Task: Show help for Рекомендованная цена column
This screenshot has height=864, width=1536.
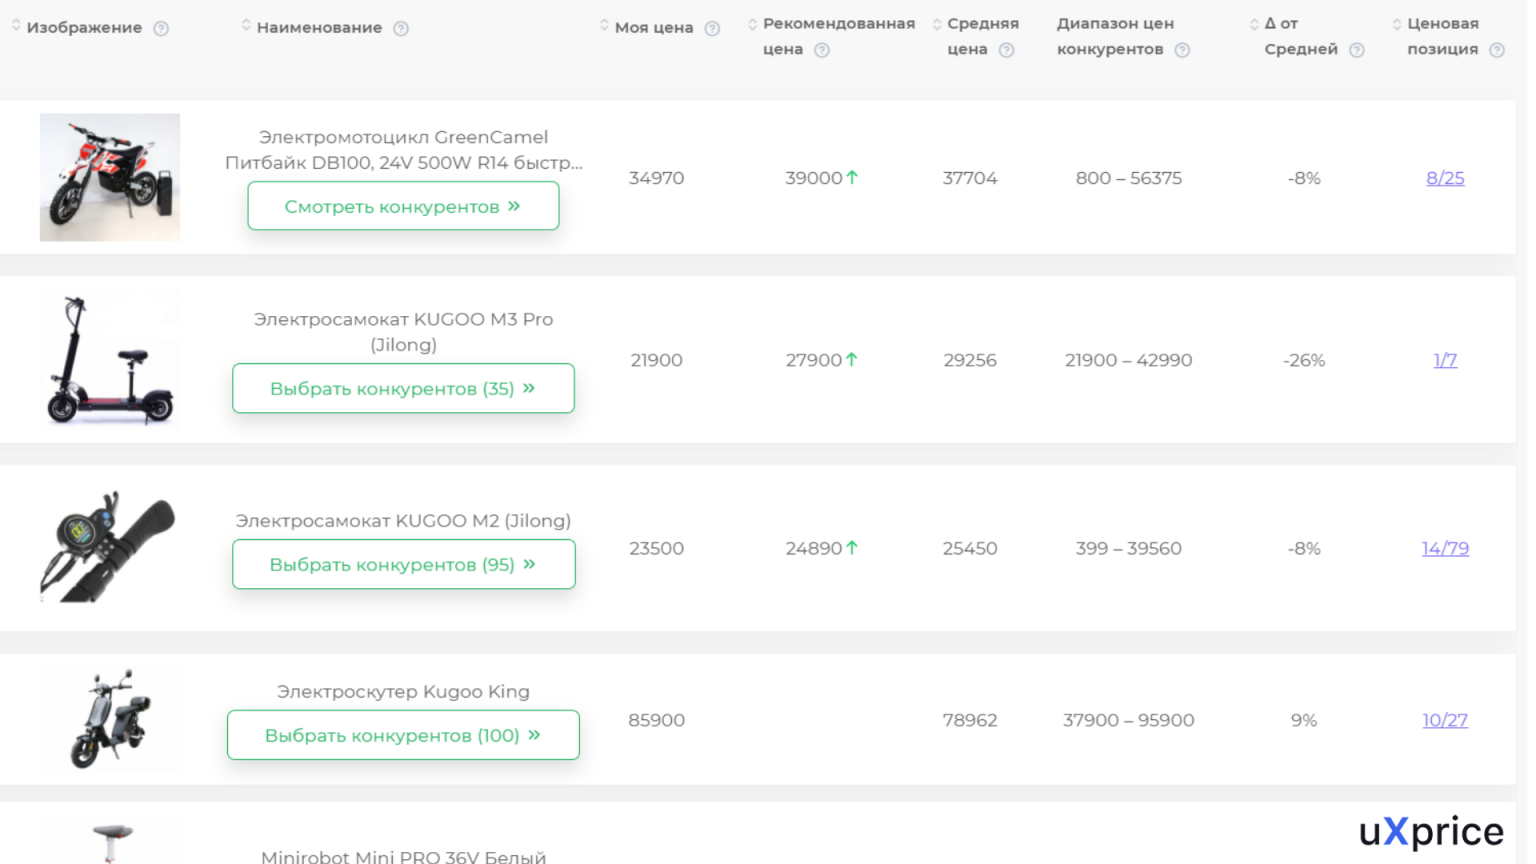Action: [822, 50]
